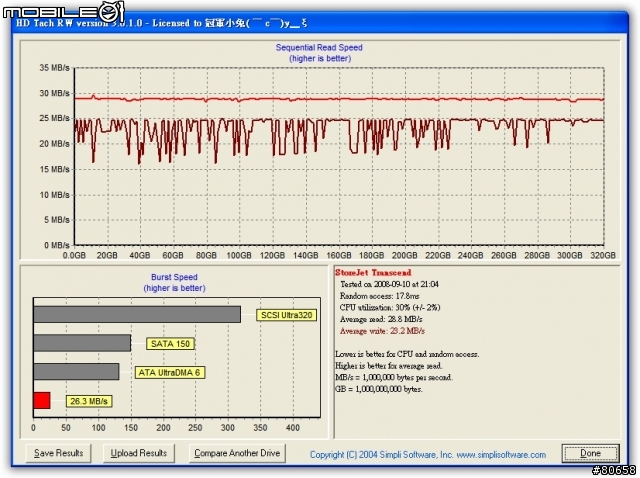The height and width of the screenshot is (478, 640).
Task: Click 'Average write: 23.2 MB/s' text
Action: [x=382, y=331]
